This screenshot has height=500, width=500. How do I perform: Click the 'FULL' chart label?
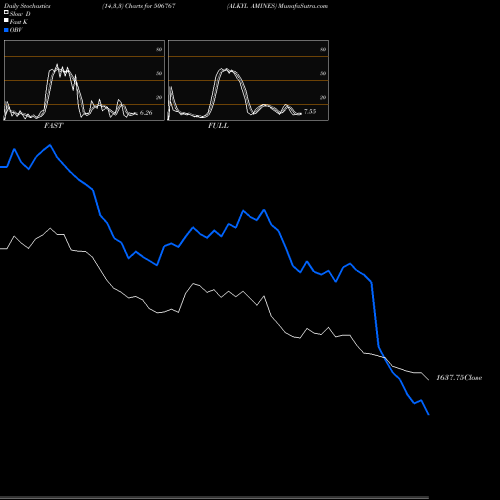point(218,126)
